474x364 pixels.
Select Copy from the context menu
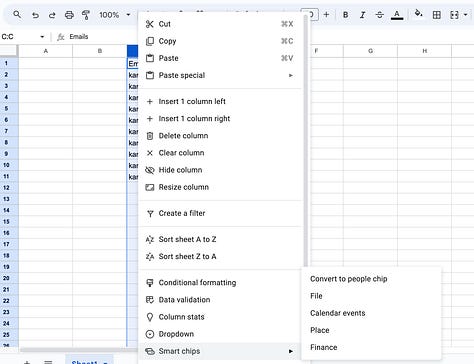tap(220, 41)
